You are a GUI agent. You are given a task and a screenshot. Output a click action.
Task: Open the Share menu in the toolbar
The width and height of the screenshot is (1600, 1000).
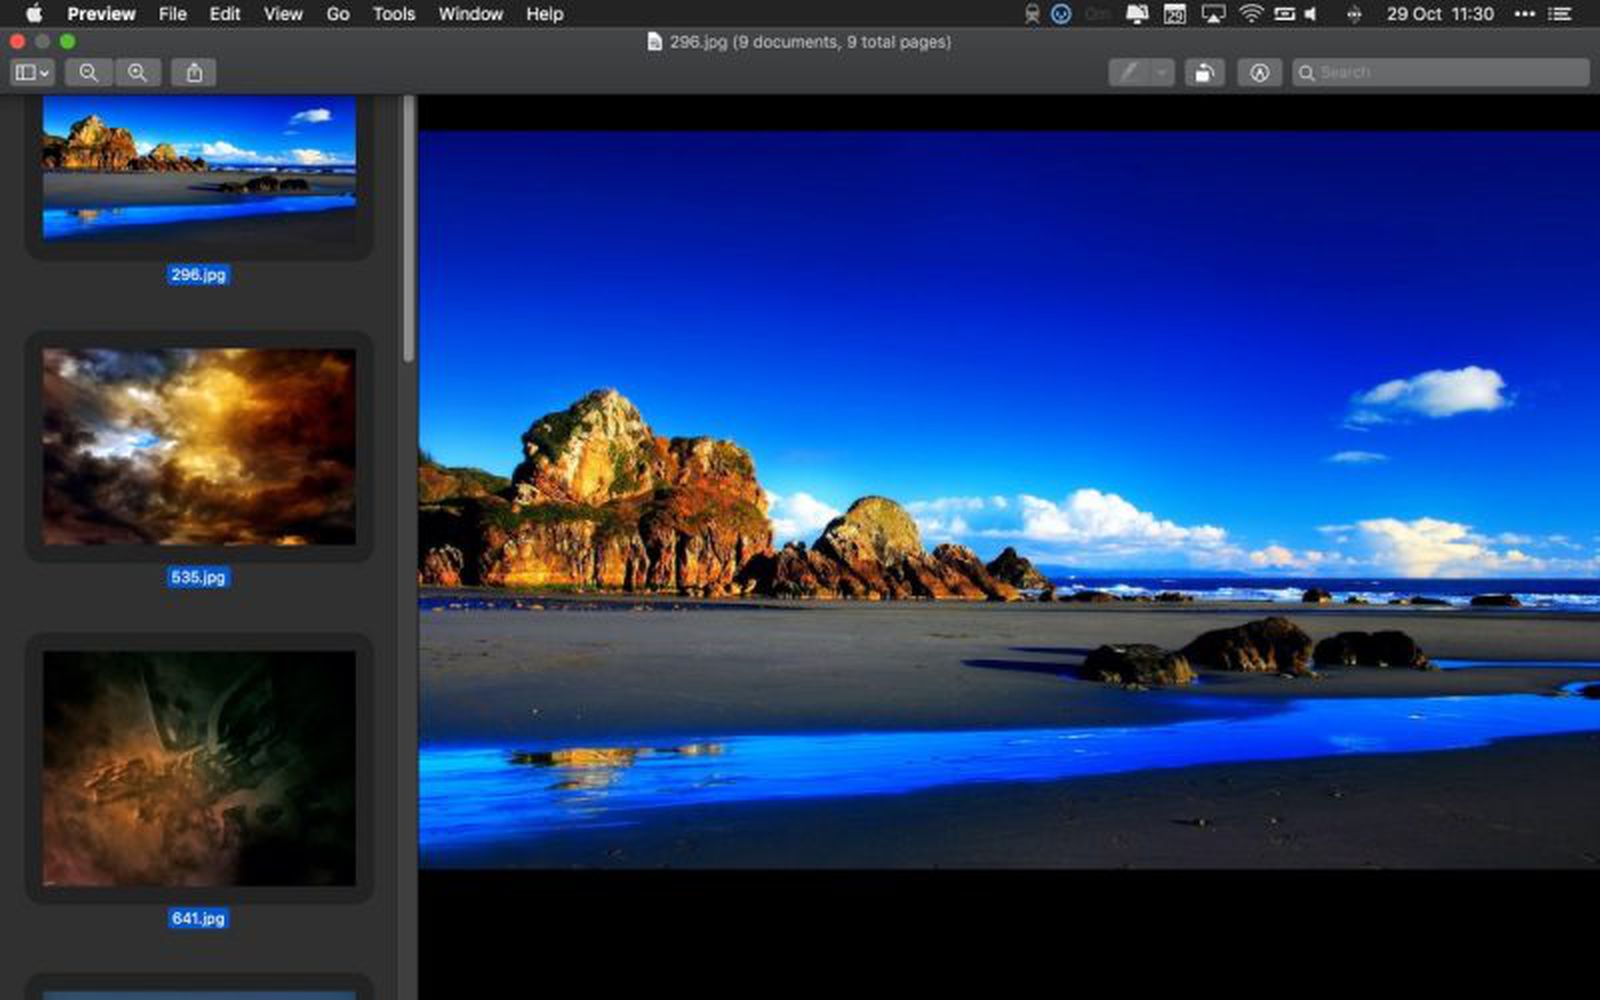point(194,72)
